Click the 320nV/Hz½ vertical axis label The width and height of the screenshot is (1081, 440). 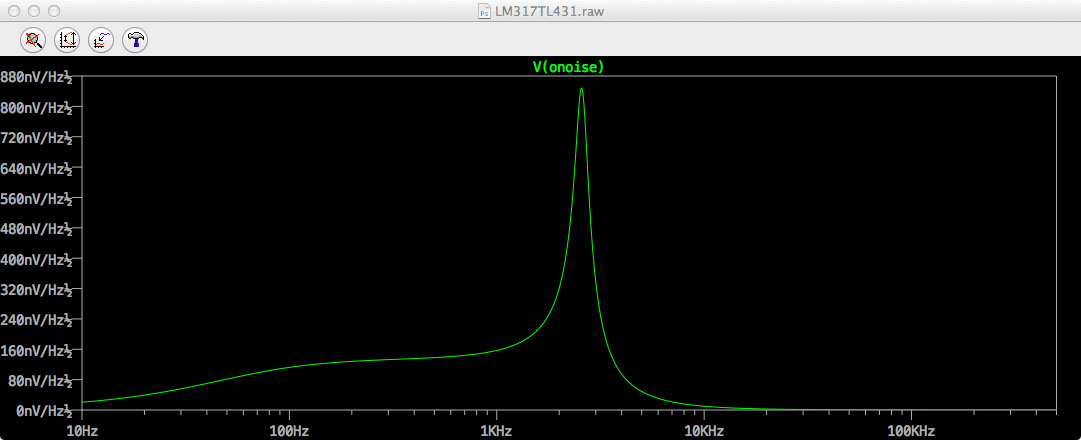click(36, 291)
